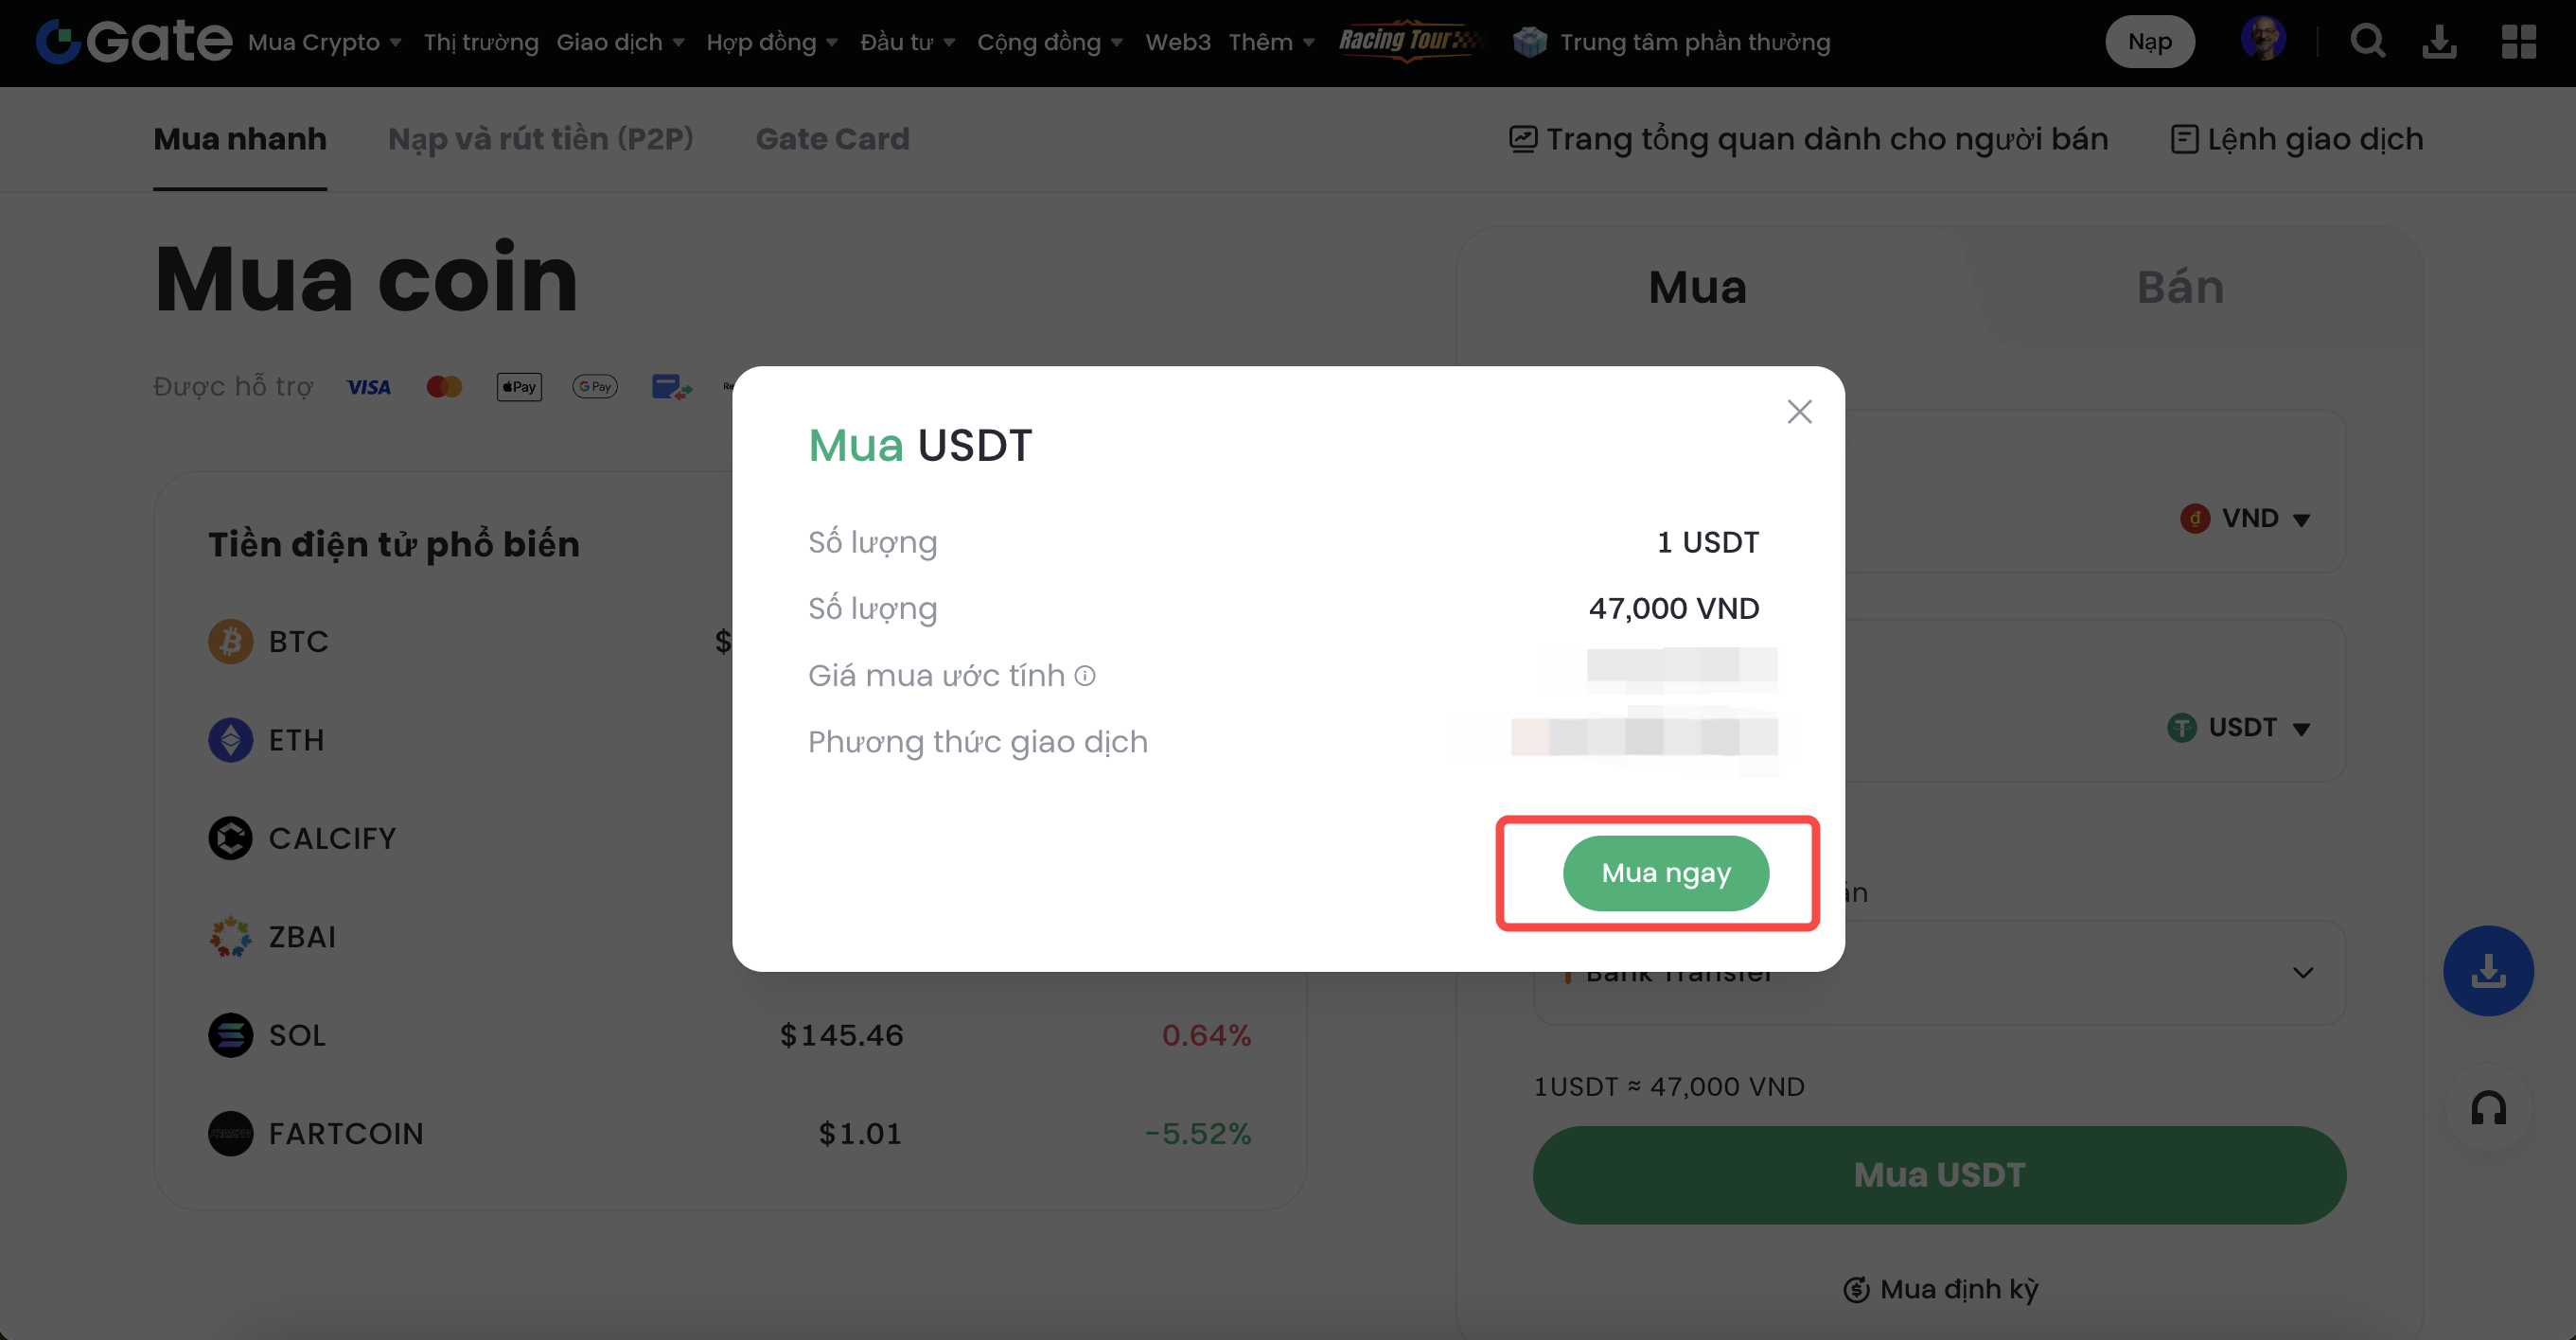The image size is (2576, 1340).
Task: Open the search magnifier icon
Action: click(2367, 42)
